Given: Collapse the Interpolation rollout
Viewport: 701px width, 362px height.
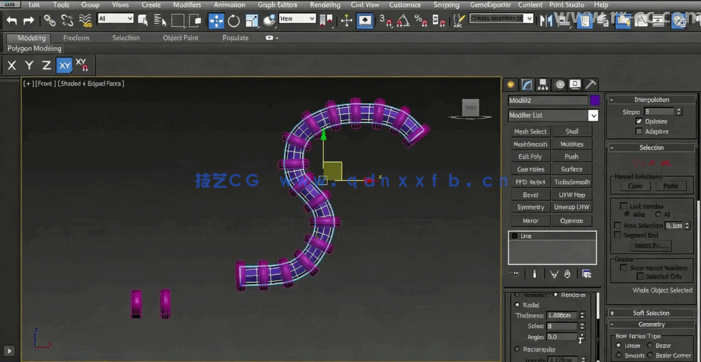Looking at the screenshot, I should coord(651,100).
